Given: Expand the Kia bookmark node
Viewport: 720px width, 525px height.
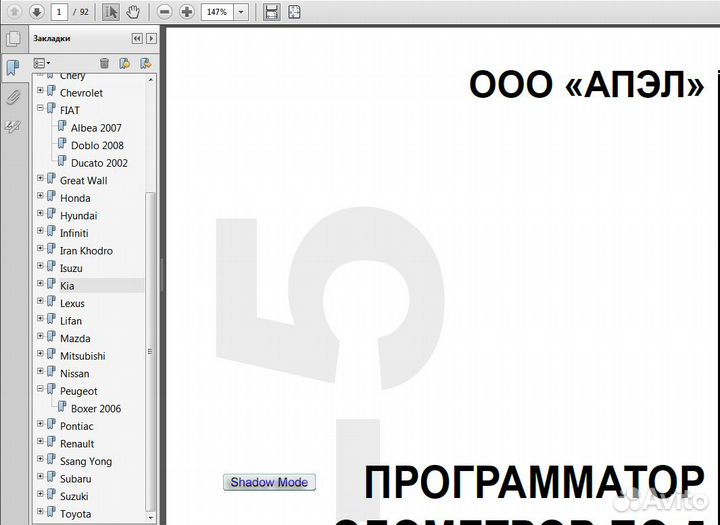Looking at the screenshot, I should (40, 283).
